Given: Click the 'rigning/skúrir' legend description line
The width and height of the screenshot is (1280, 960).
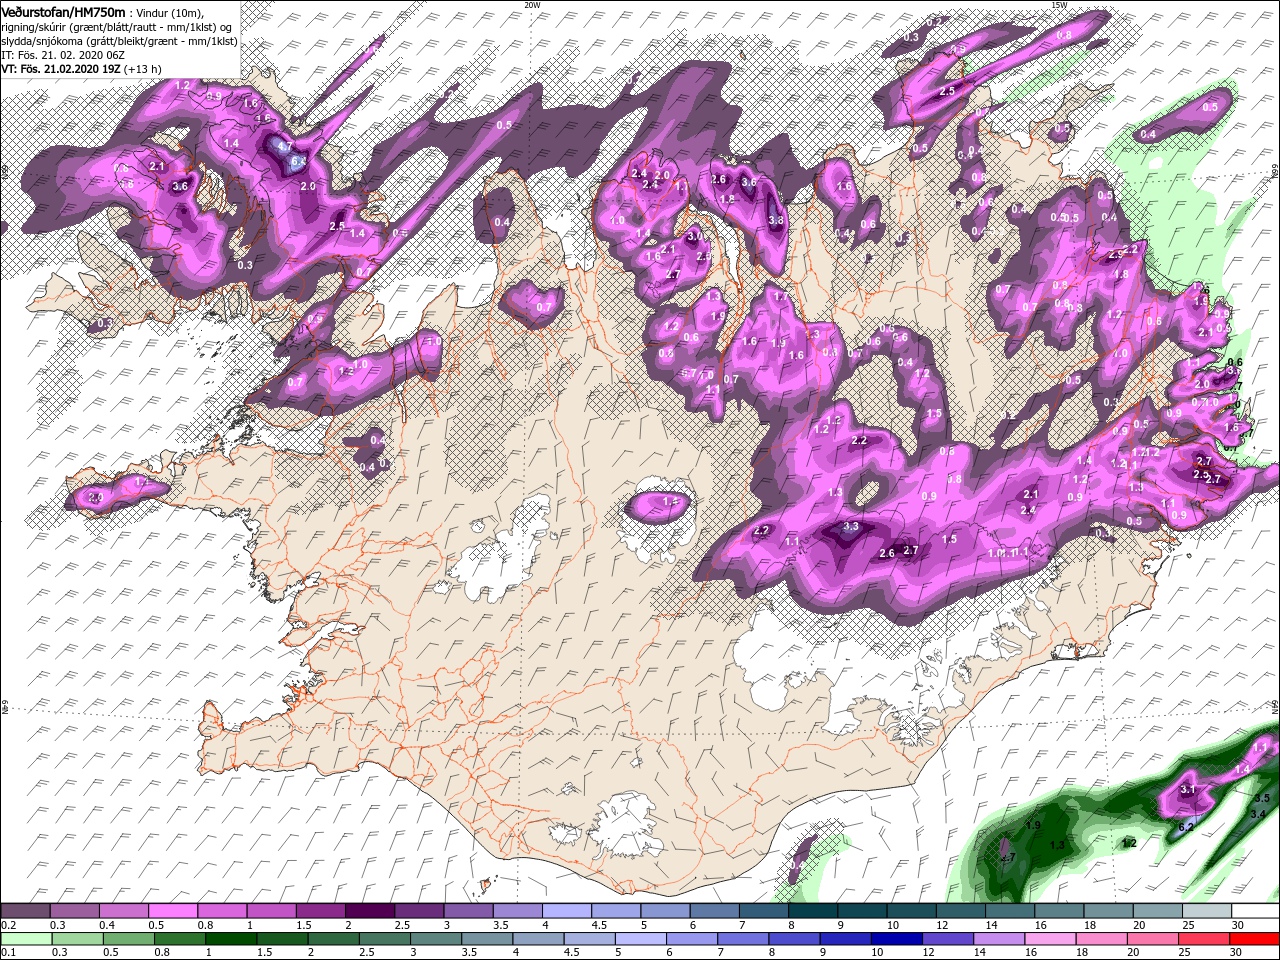Looking at the screenshot, I should pos(116,26).
